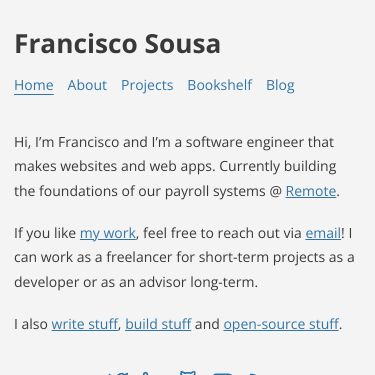Go to the About page
This screenshot has width=375, height=375.
point(87,85)
